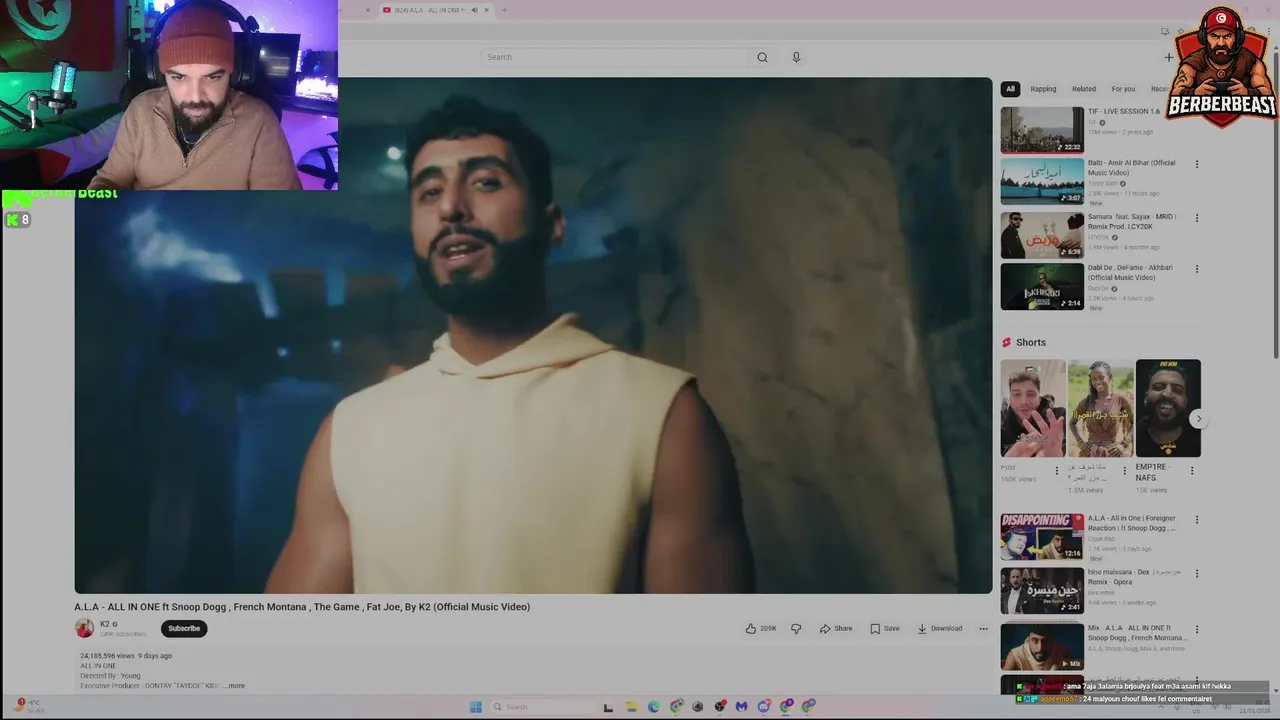Open Mix - A.L.A - ALL IN ONE playlist
1280x720 pixels.
tap(1042, 647)
